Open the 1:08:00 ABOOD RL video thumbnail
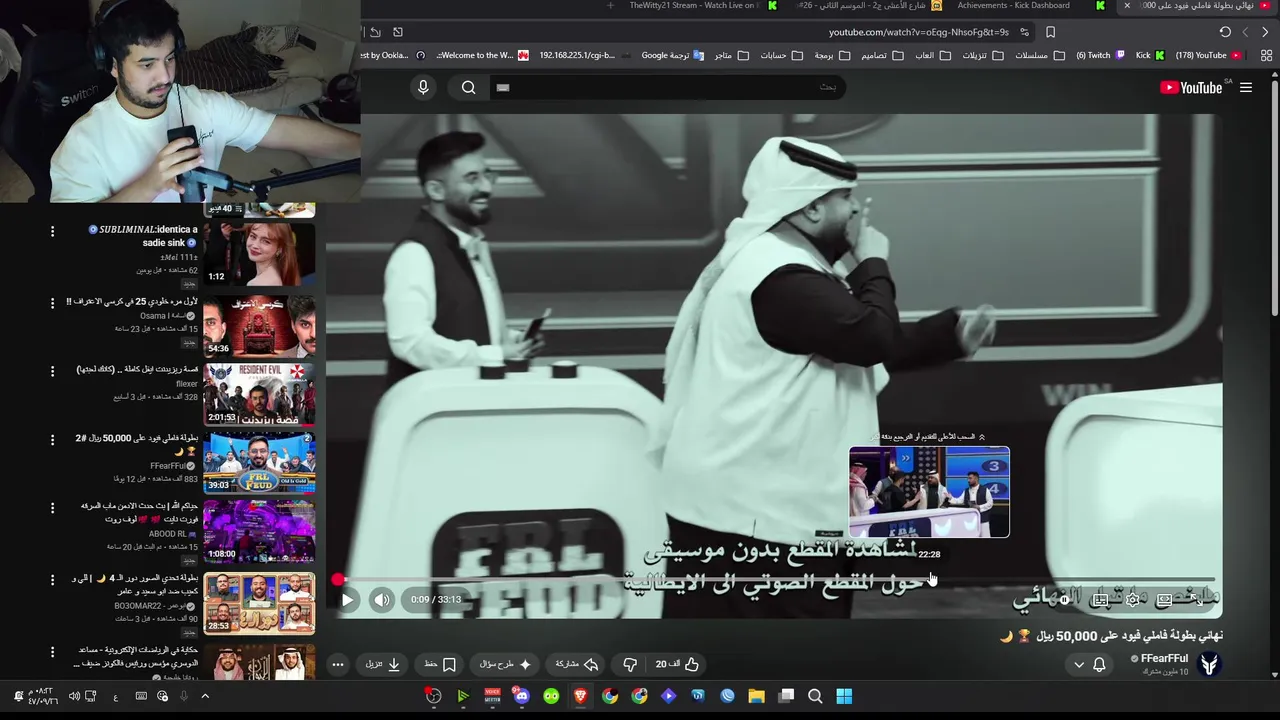This screenshot has height=720, width=1280. [259, 530]
